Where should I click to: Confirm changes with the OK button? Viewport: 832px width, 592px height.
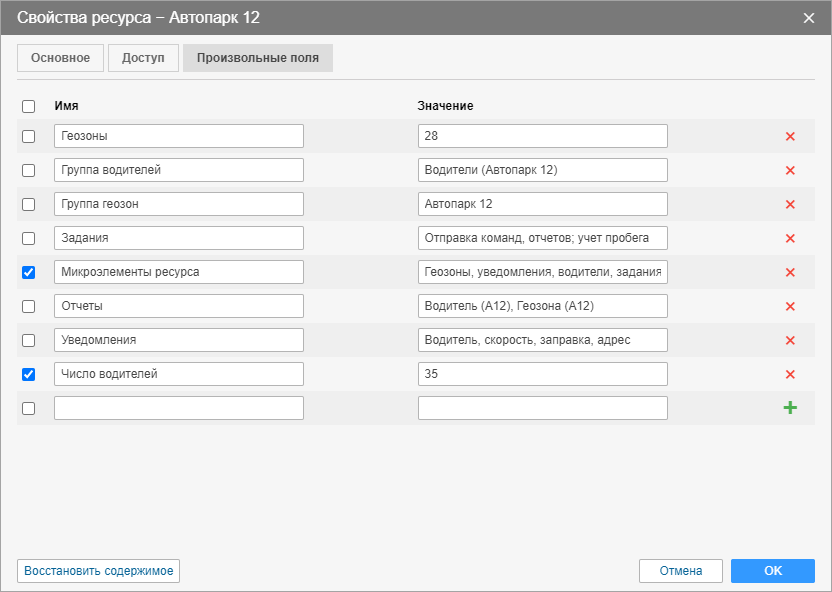point(772,571)
